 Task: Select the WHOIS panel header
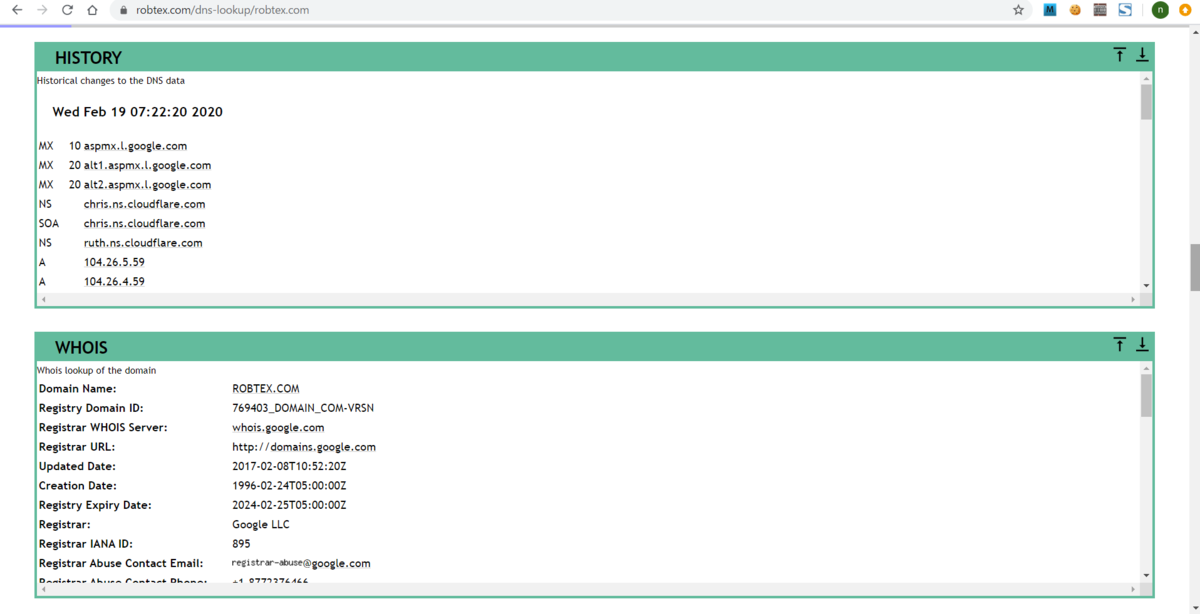pos(81,347)
